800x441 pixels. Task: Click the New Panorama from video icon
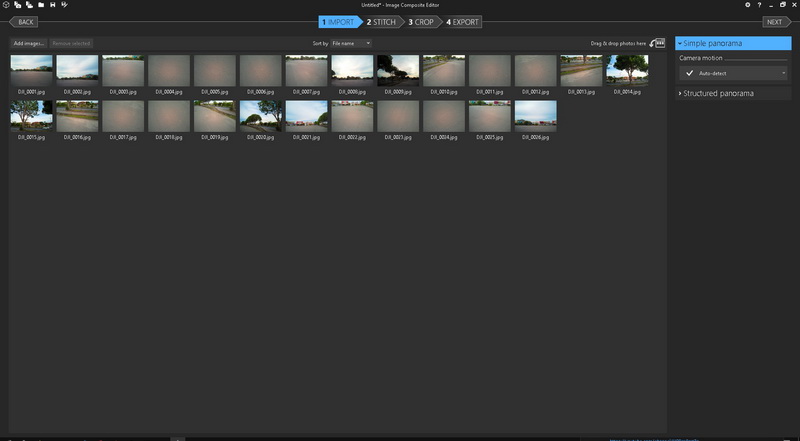pos(28,5)
